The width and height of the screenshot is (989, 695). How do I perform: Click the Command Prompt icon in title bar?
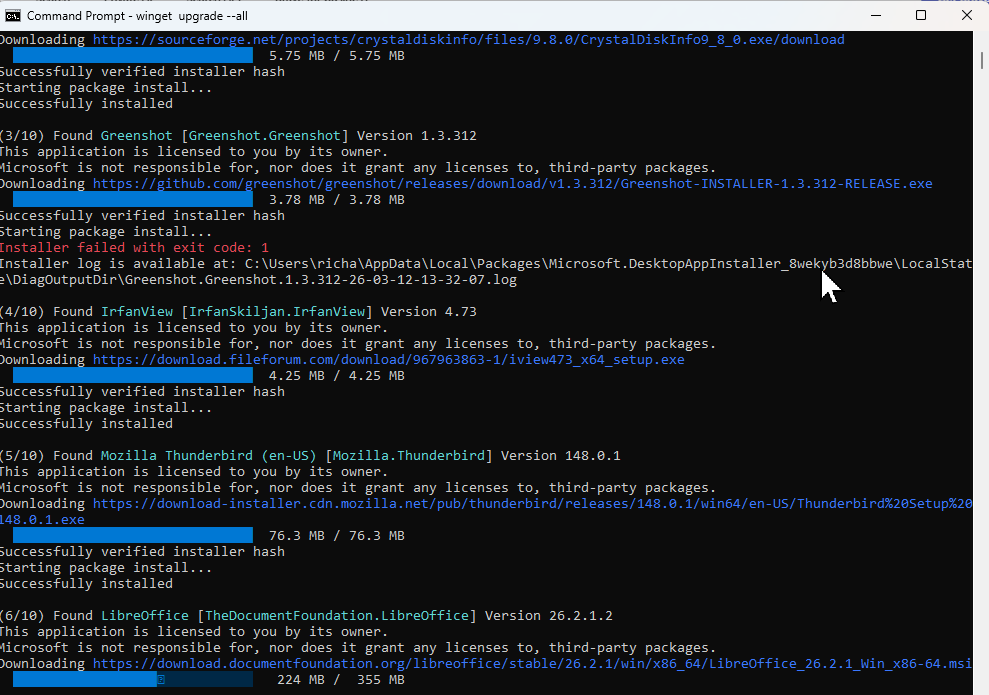[13, 16]
